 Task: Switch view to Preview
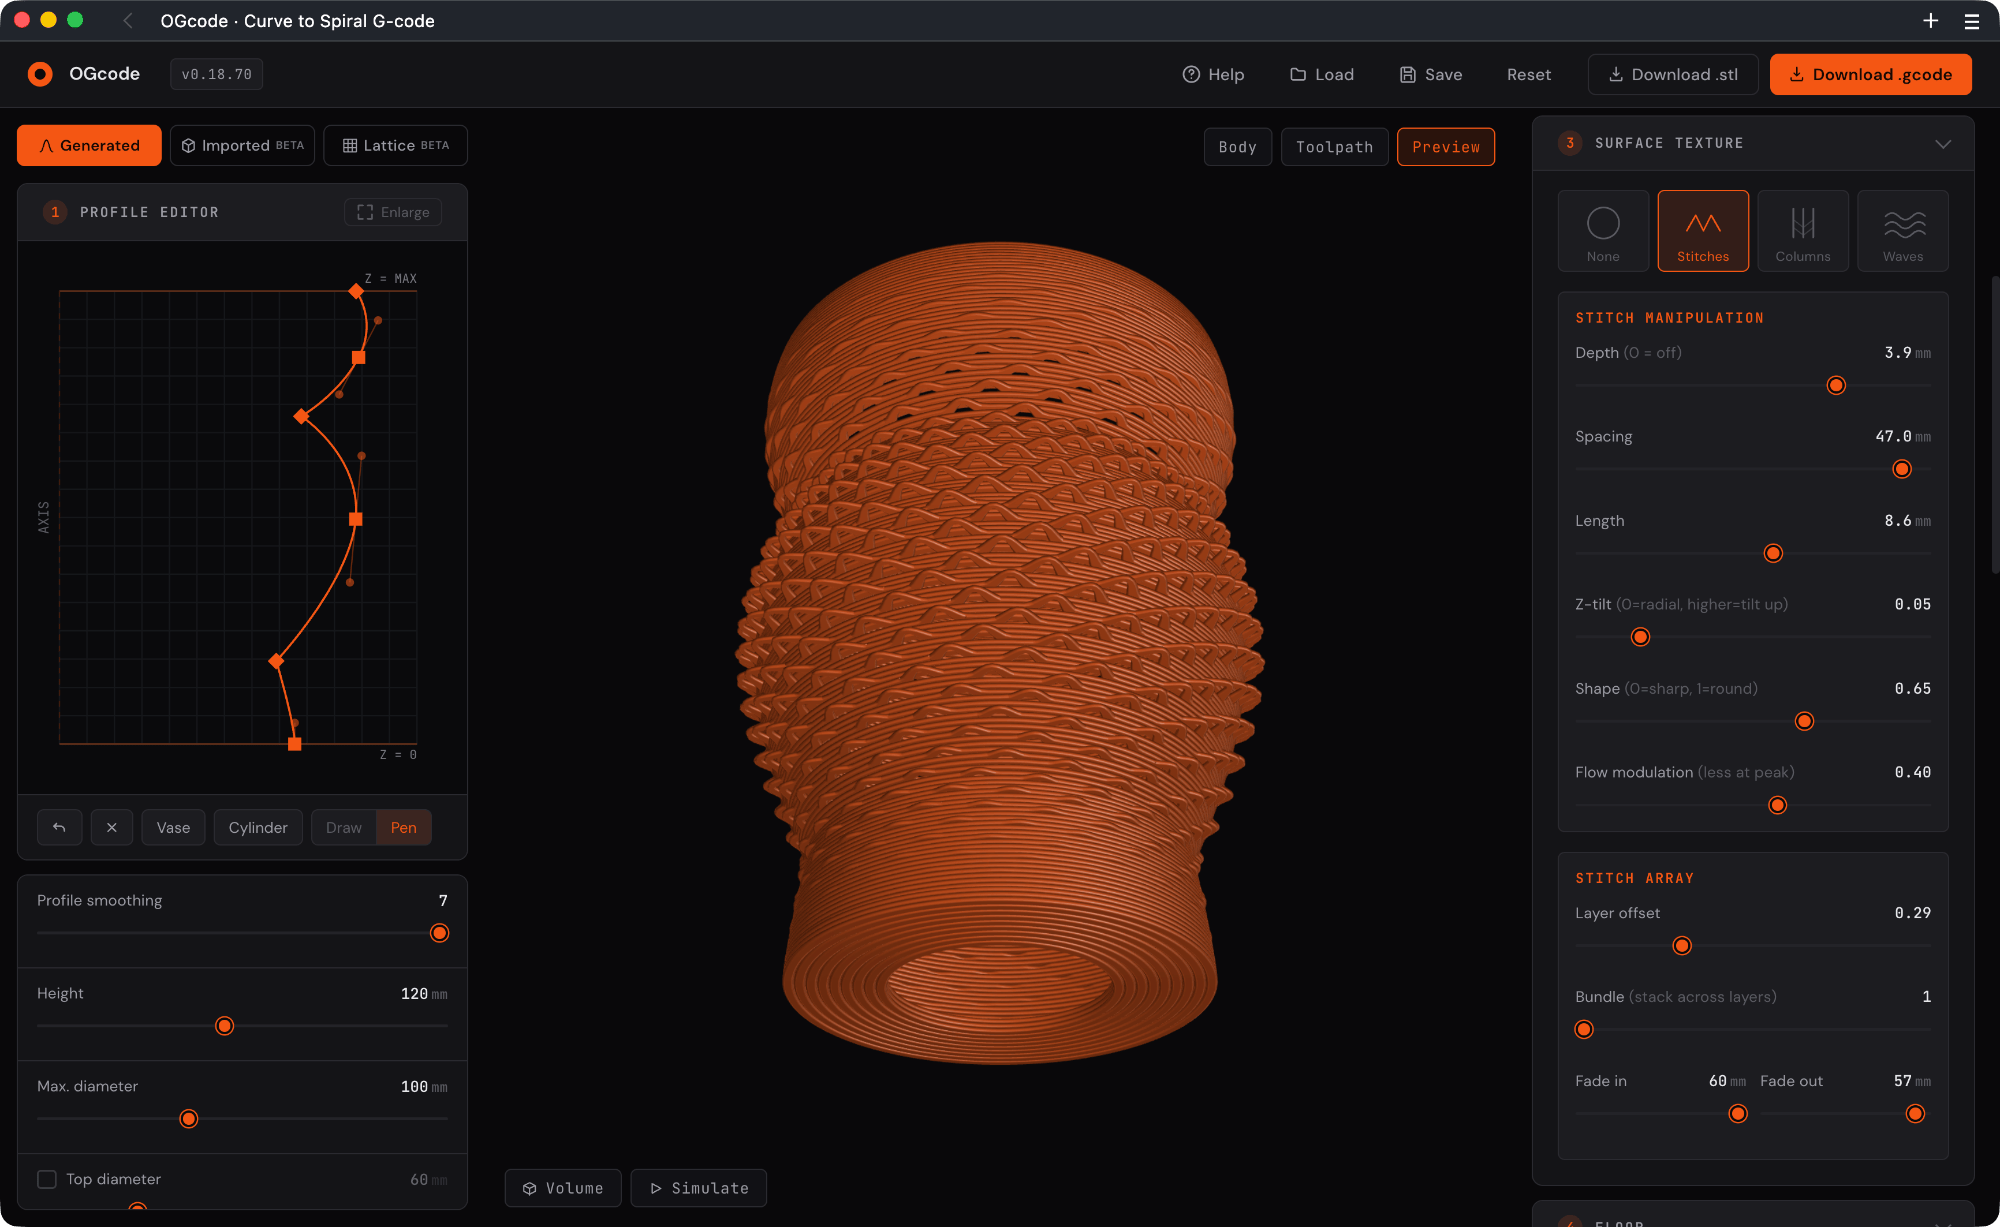point(1446,147)
